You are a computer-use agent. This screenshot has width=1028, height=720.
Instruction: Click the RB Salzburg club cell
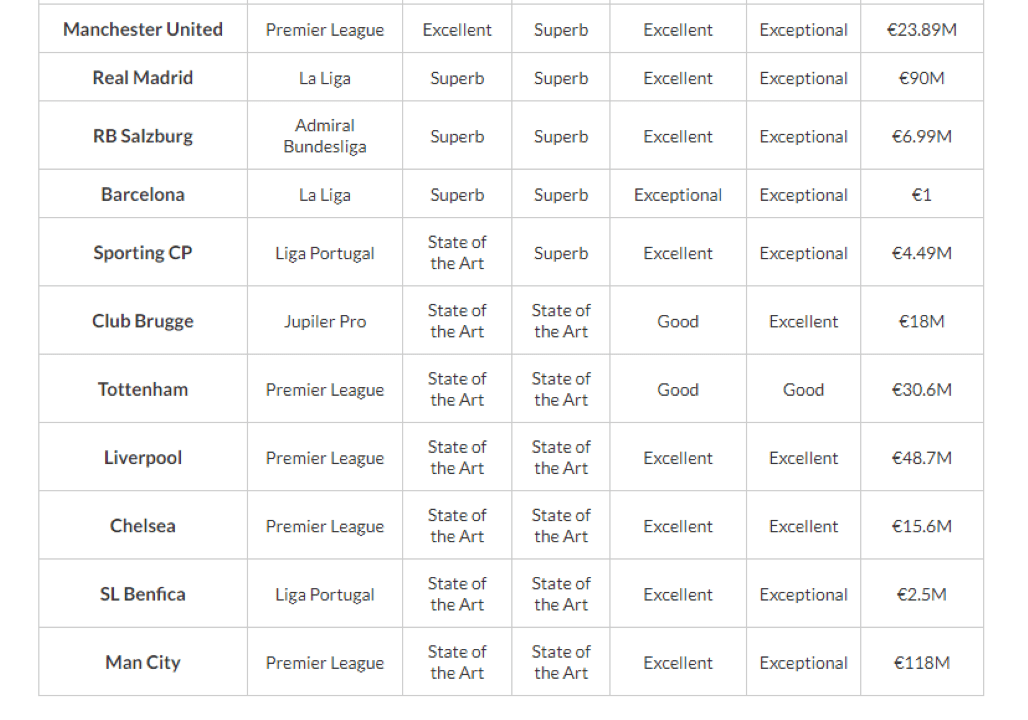(143, 136)
